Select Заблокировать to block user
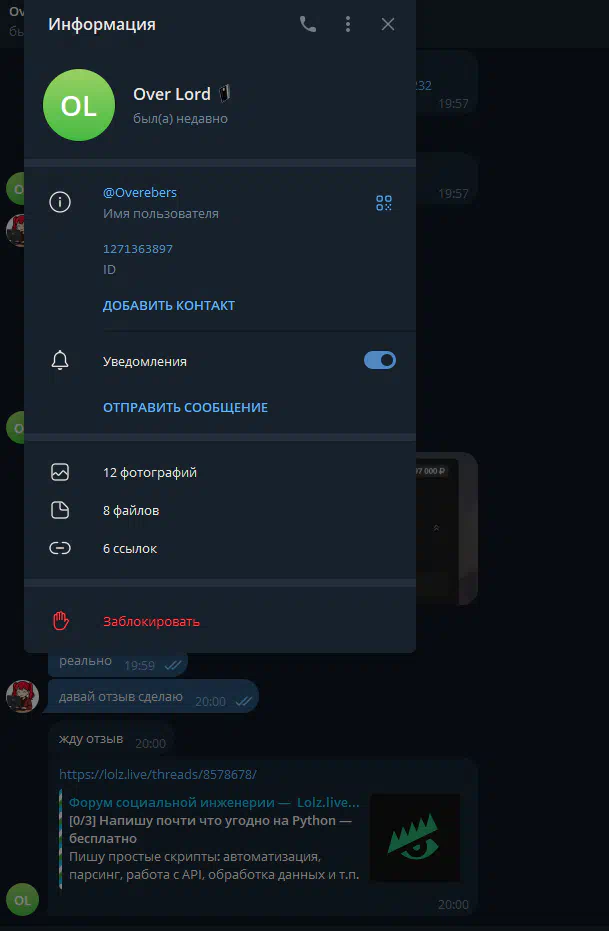Screen dimensions: 609x931 click(151, 622)
